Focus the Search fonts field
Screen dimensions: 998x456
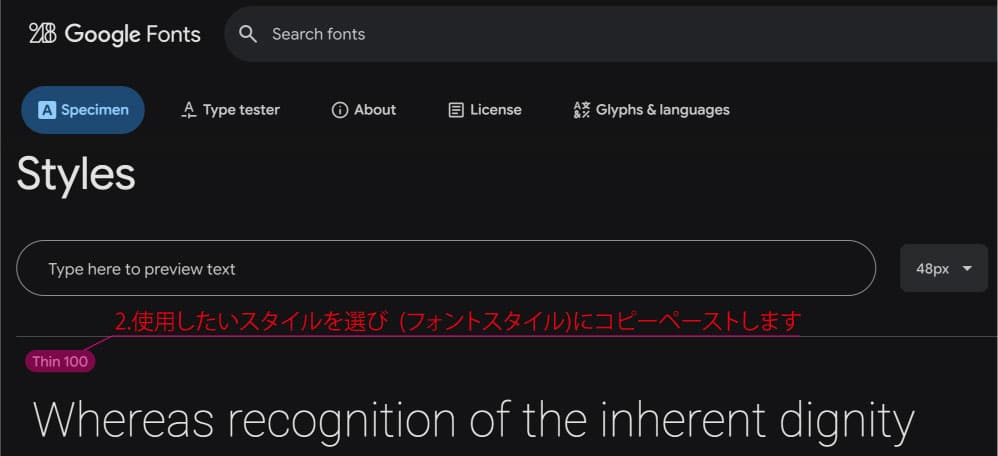600,34
